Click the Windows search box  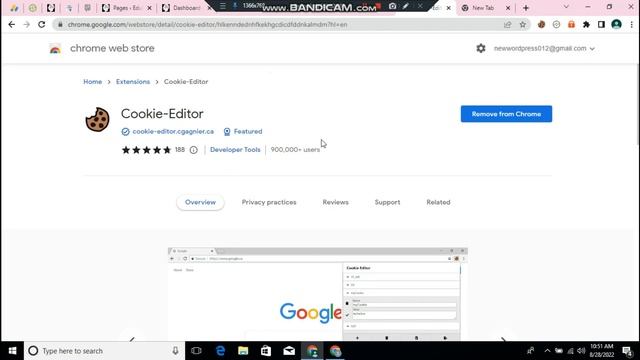click(104, 351)
